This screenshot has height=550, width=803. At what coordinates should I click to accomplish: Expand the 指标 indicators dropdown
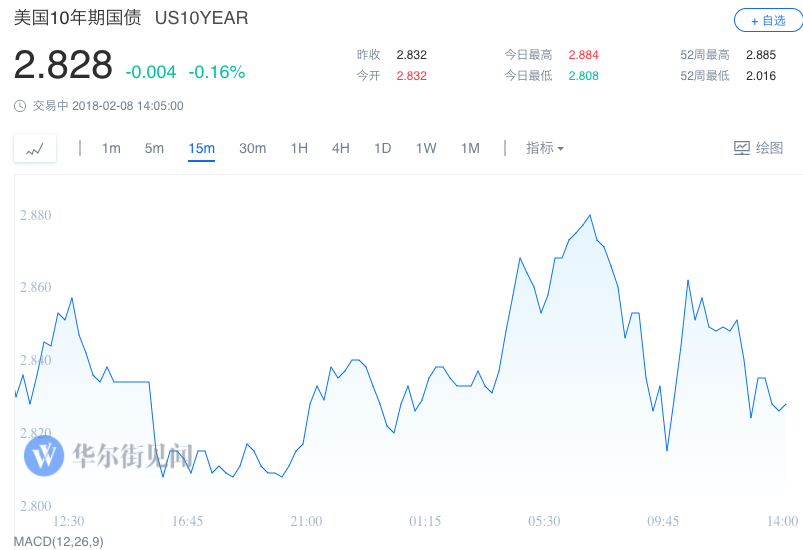tap(545, 148)
